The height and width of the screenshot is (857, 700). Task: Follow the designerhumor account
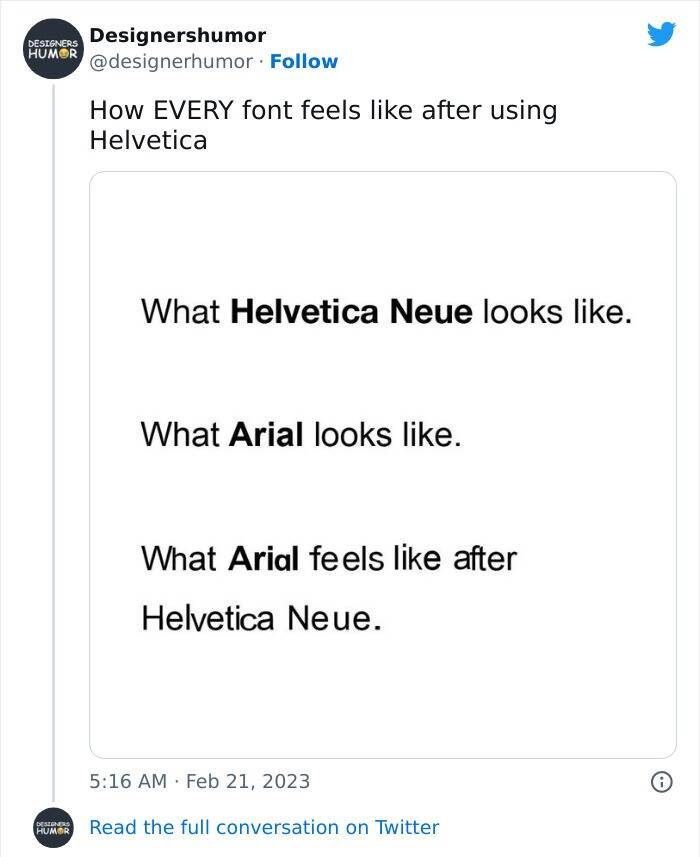pos(304,62)
